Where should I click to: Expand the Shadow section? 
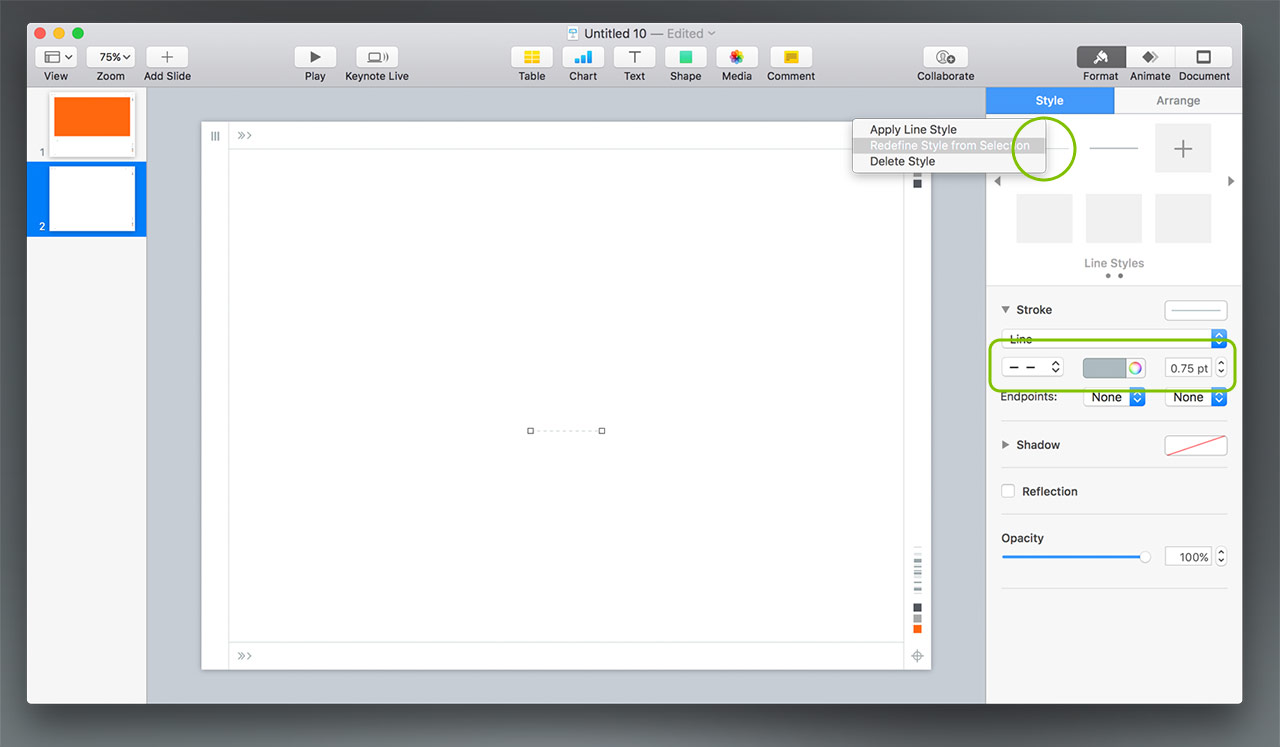click(x=1006, y=445)
